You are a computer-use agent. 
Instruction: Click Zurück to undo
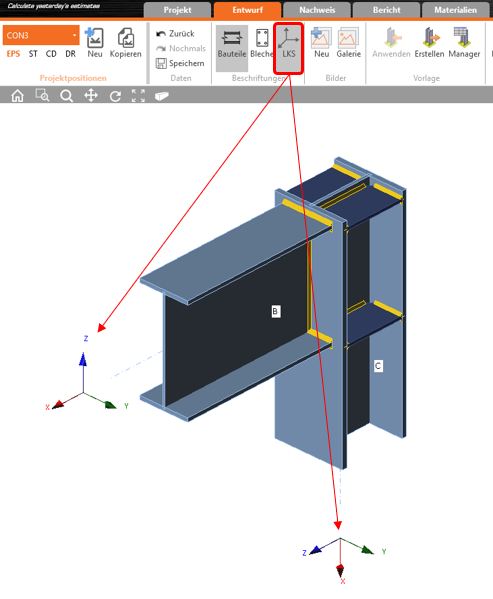175,34
